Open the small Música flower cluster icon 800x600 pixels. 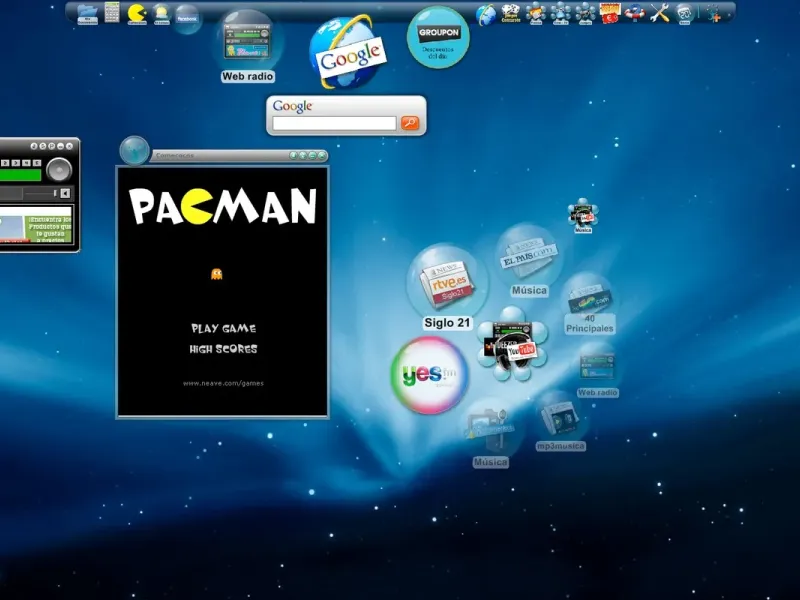tap(583, 215)
